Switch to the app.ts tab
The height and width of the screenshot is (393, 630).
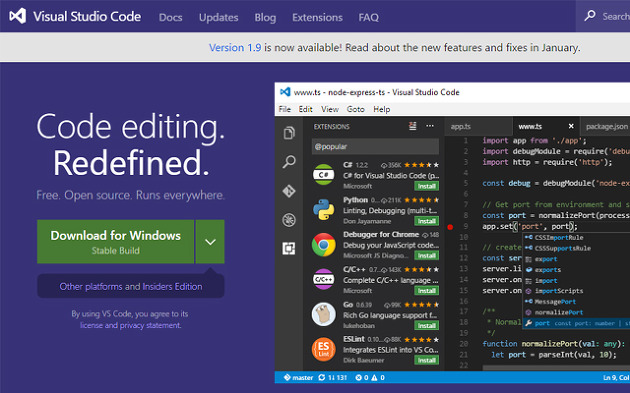pos(479,127)
